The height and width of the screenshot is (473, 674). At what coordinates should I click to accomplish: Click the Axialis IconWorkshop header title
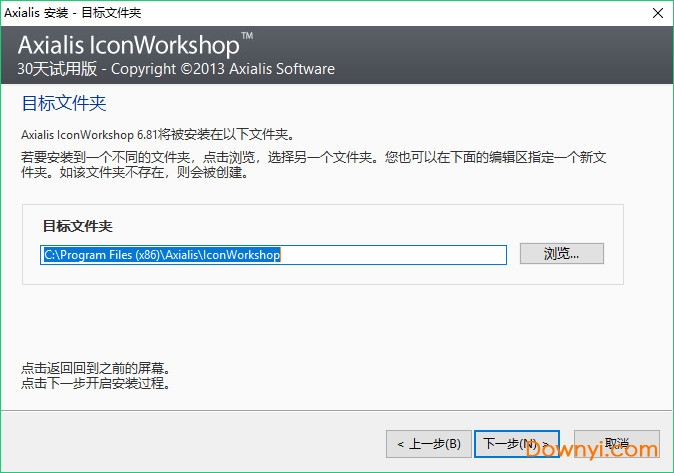click(128, 46)
